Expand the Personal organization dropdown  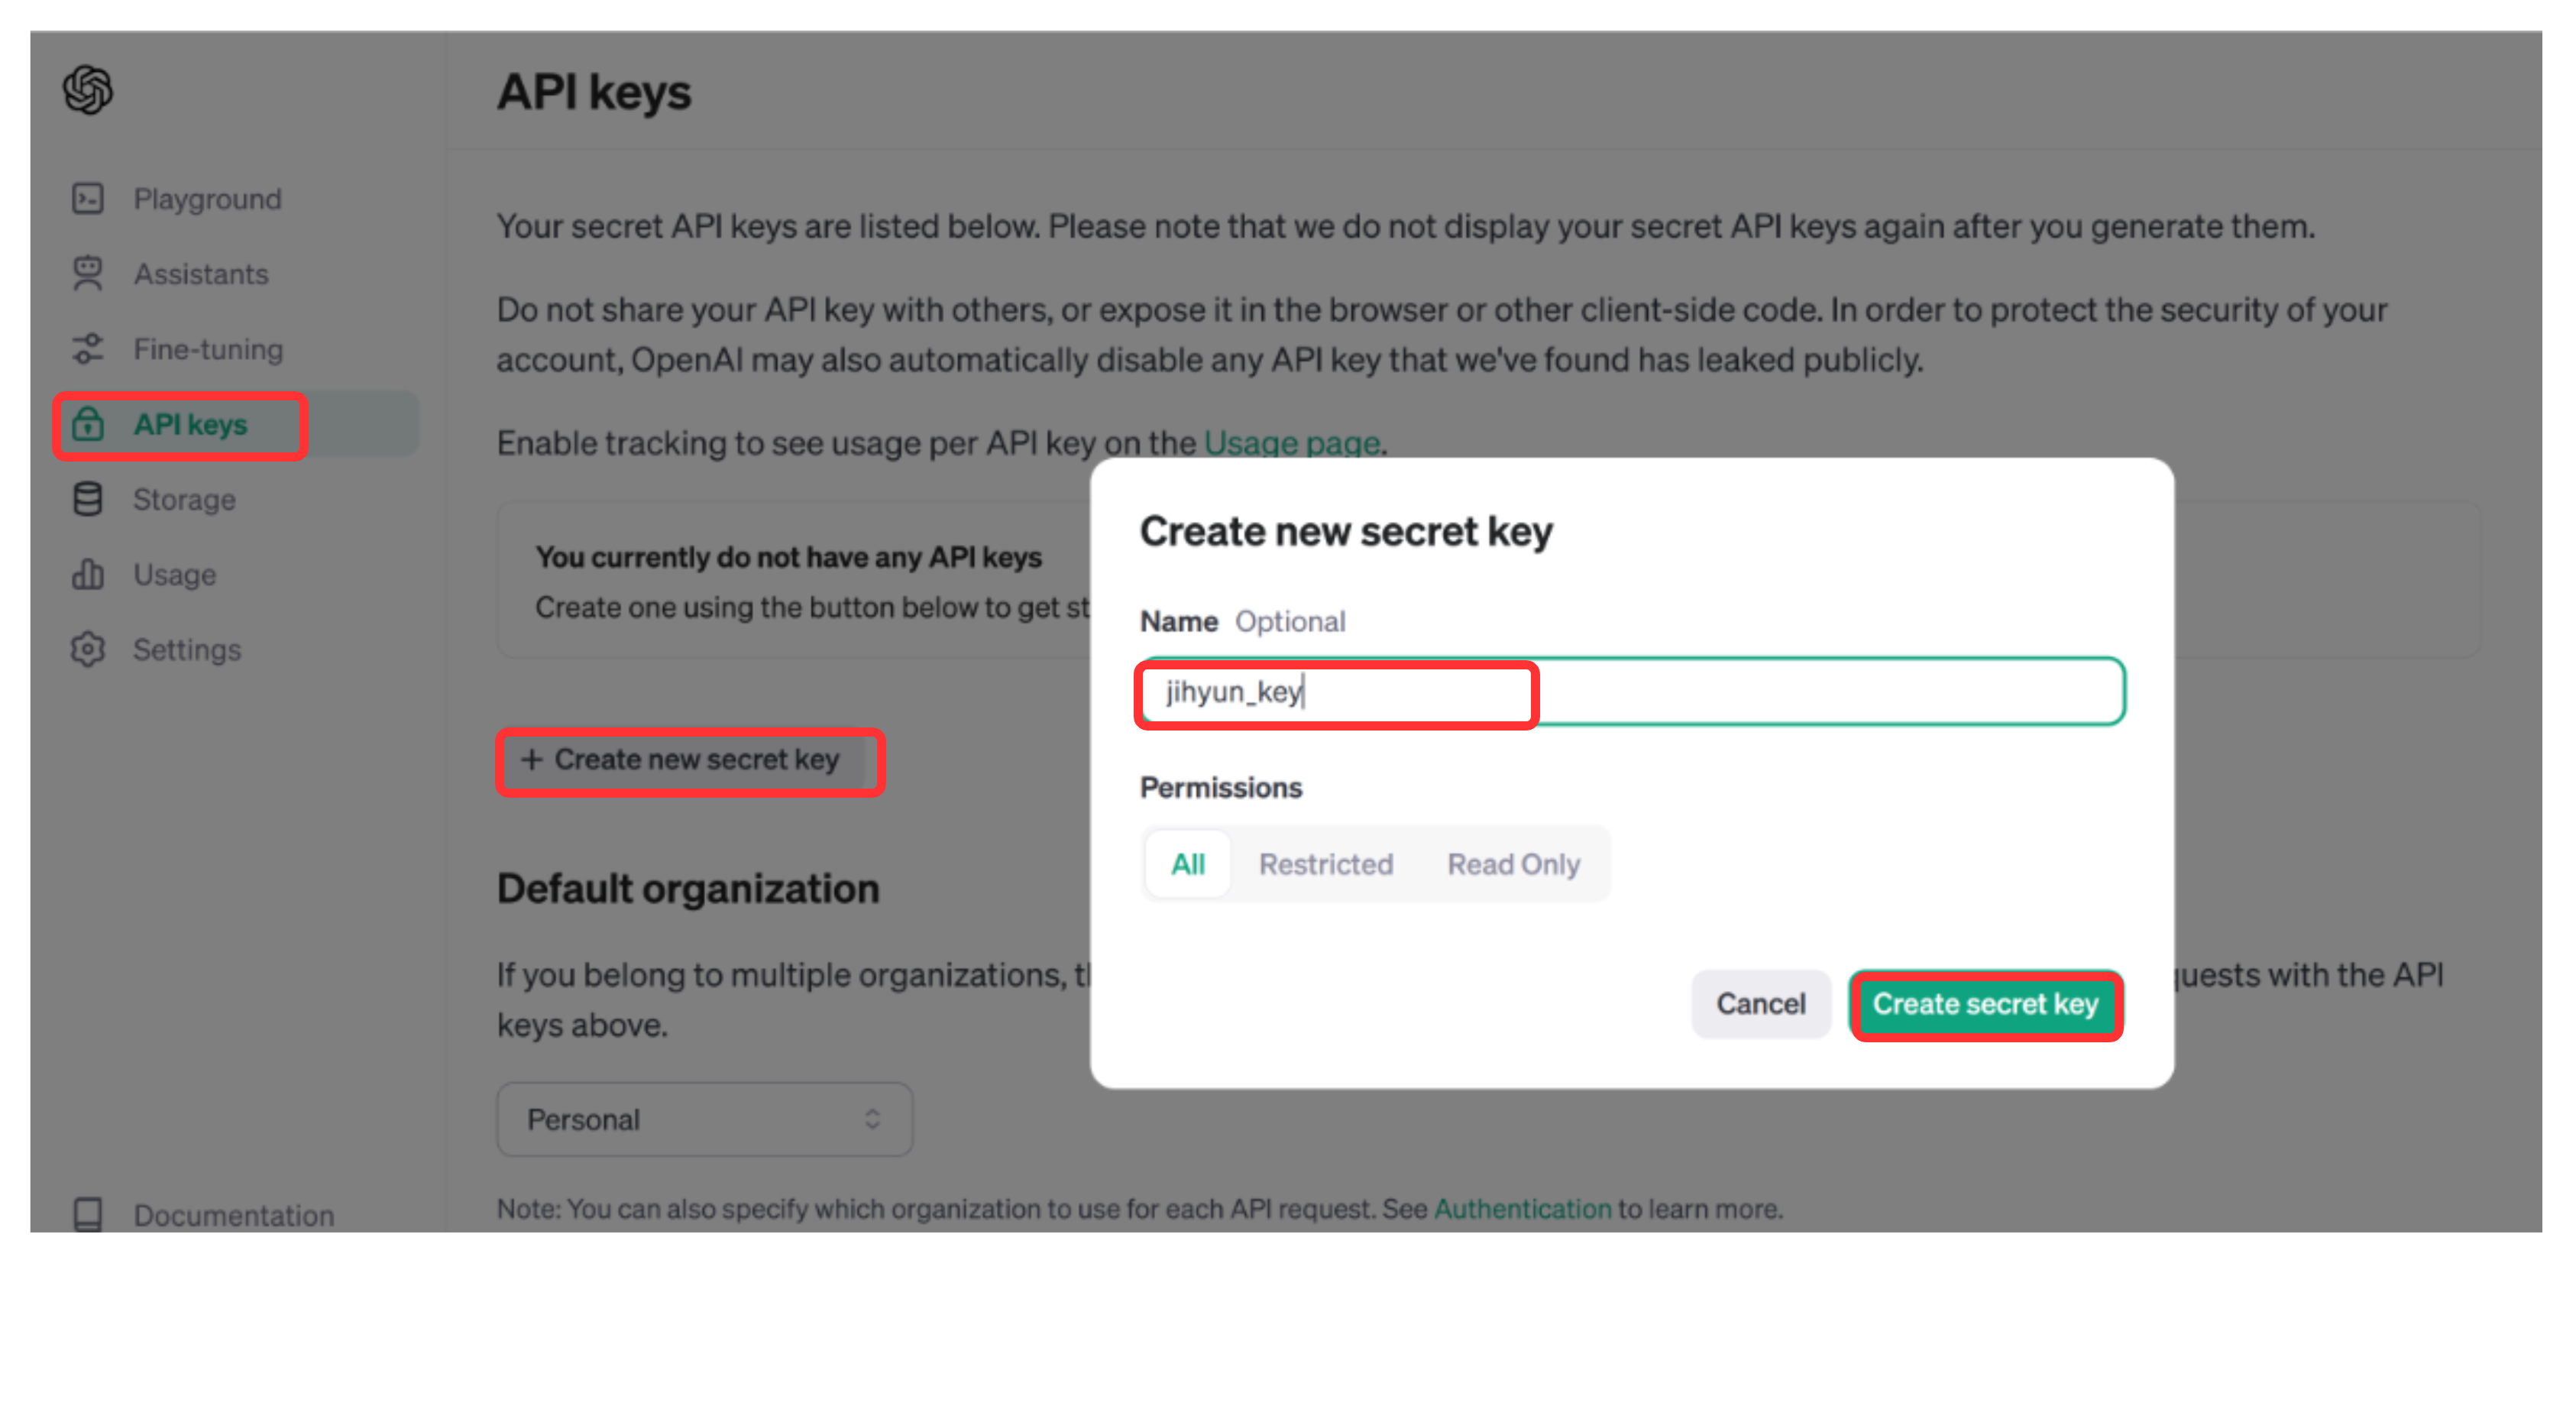pos(705,1119)
